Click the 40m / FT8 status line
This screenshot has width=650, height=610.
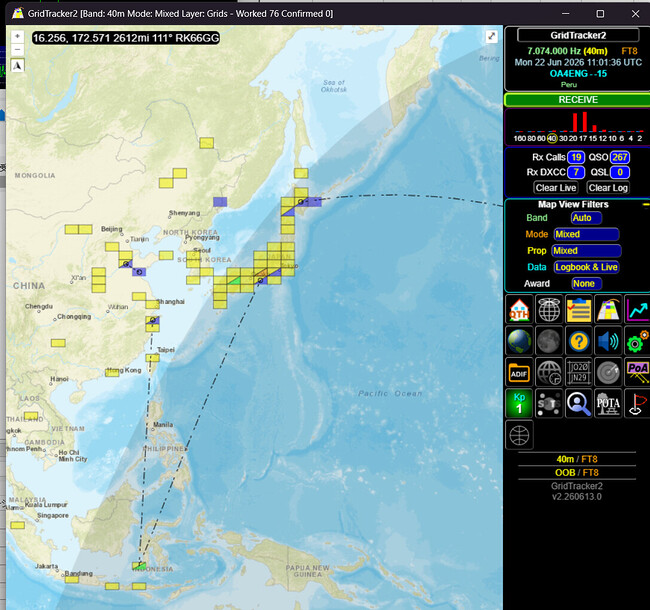[577, 459]
